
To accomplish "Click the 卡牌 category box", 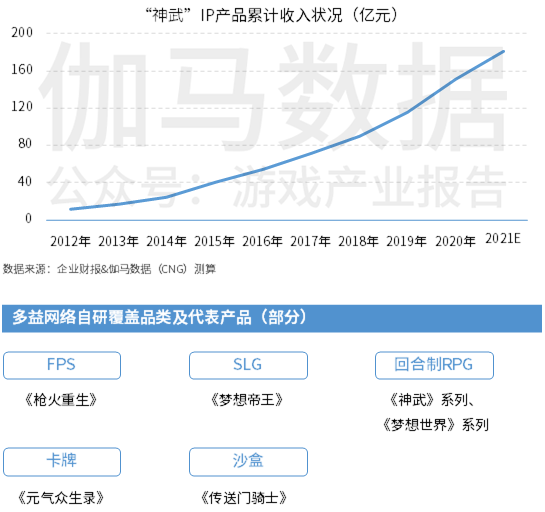I will [62, 462].
